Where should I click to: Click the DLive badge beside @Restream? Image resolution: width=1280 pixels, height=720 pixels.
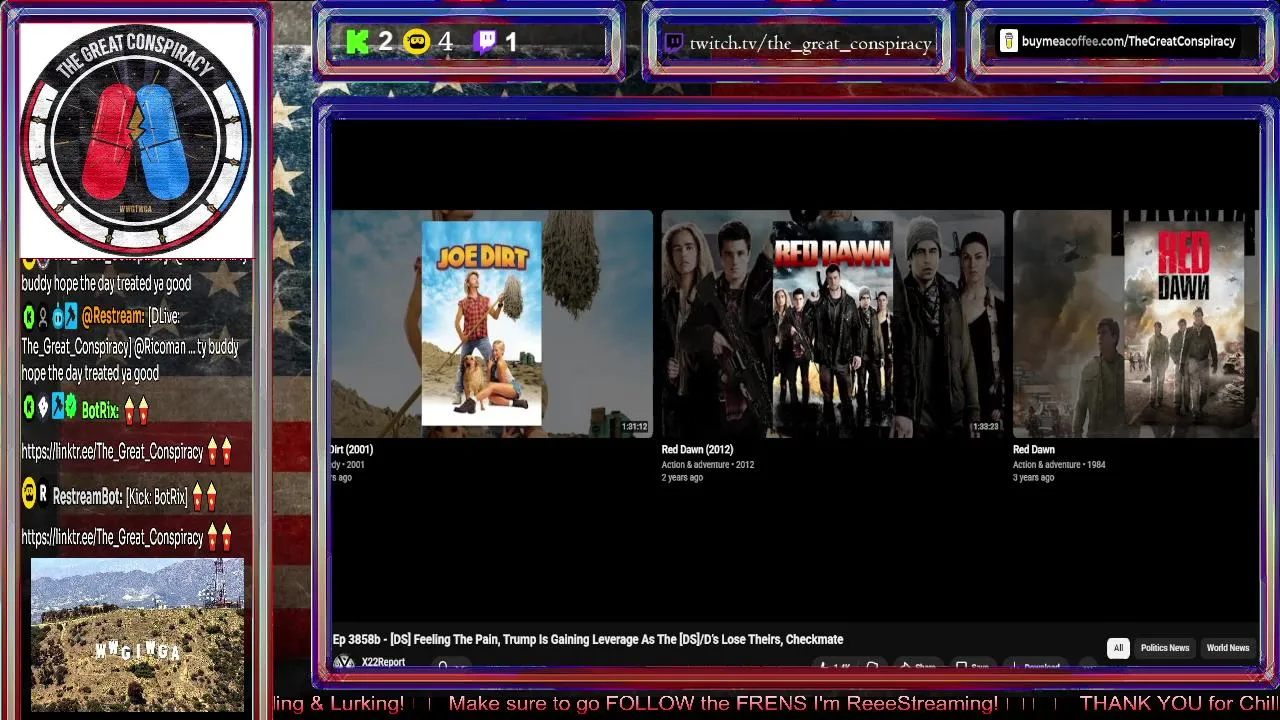click(57, 316)
